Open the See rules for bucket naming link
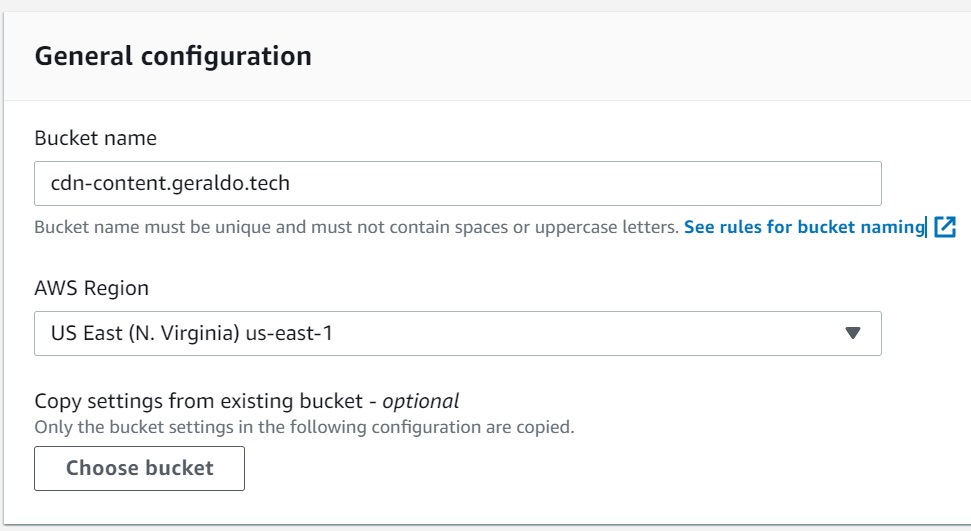This screenshot has height=531, width=971. click(803, 227)
